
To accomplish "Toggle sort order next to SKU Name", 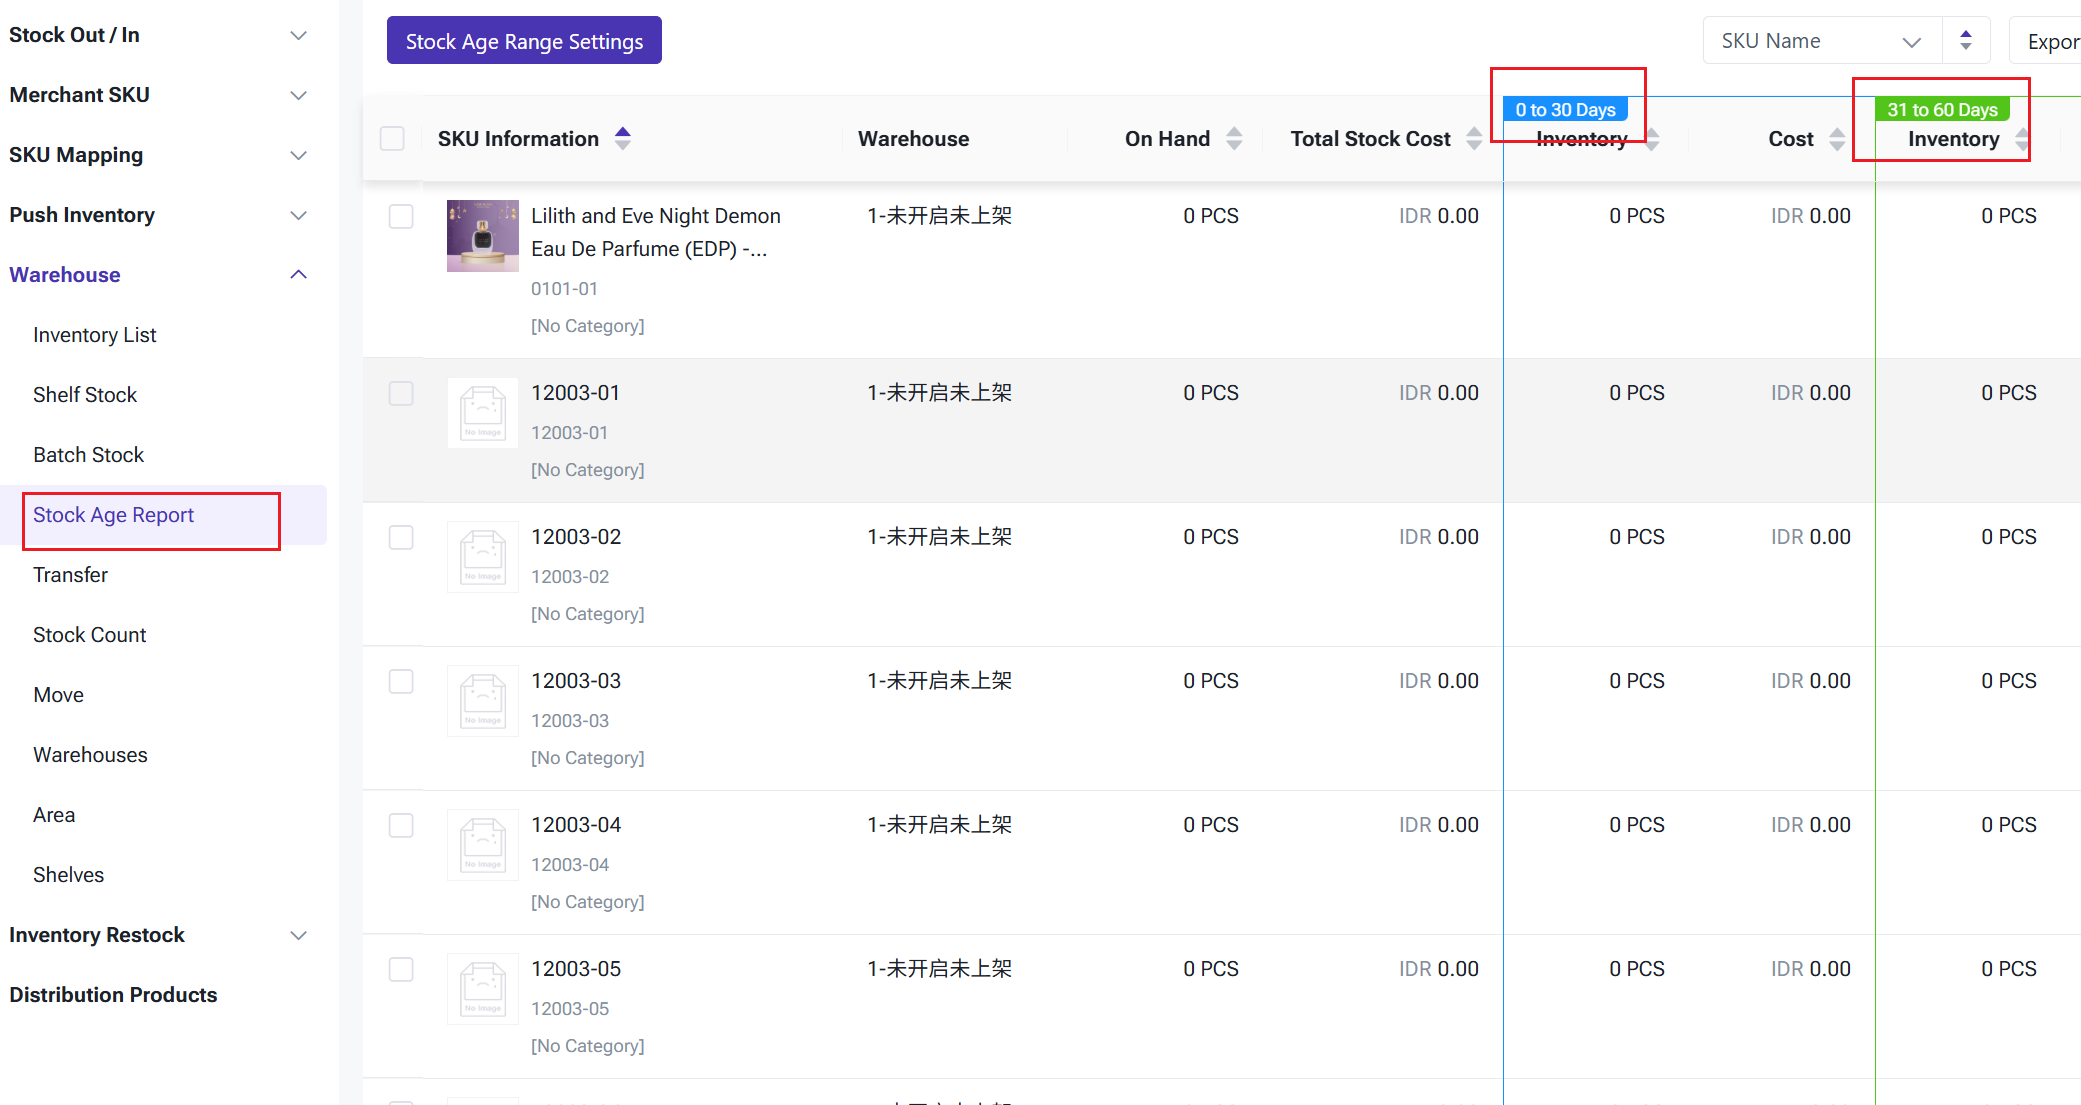I will coord(1965,41).
